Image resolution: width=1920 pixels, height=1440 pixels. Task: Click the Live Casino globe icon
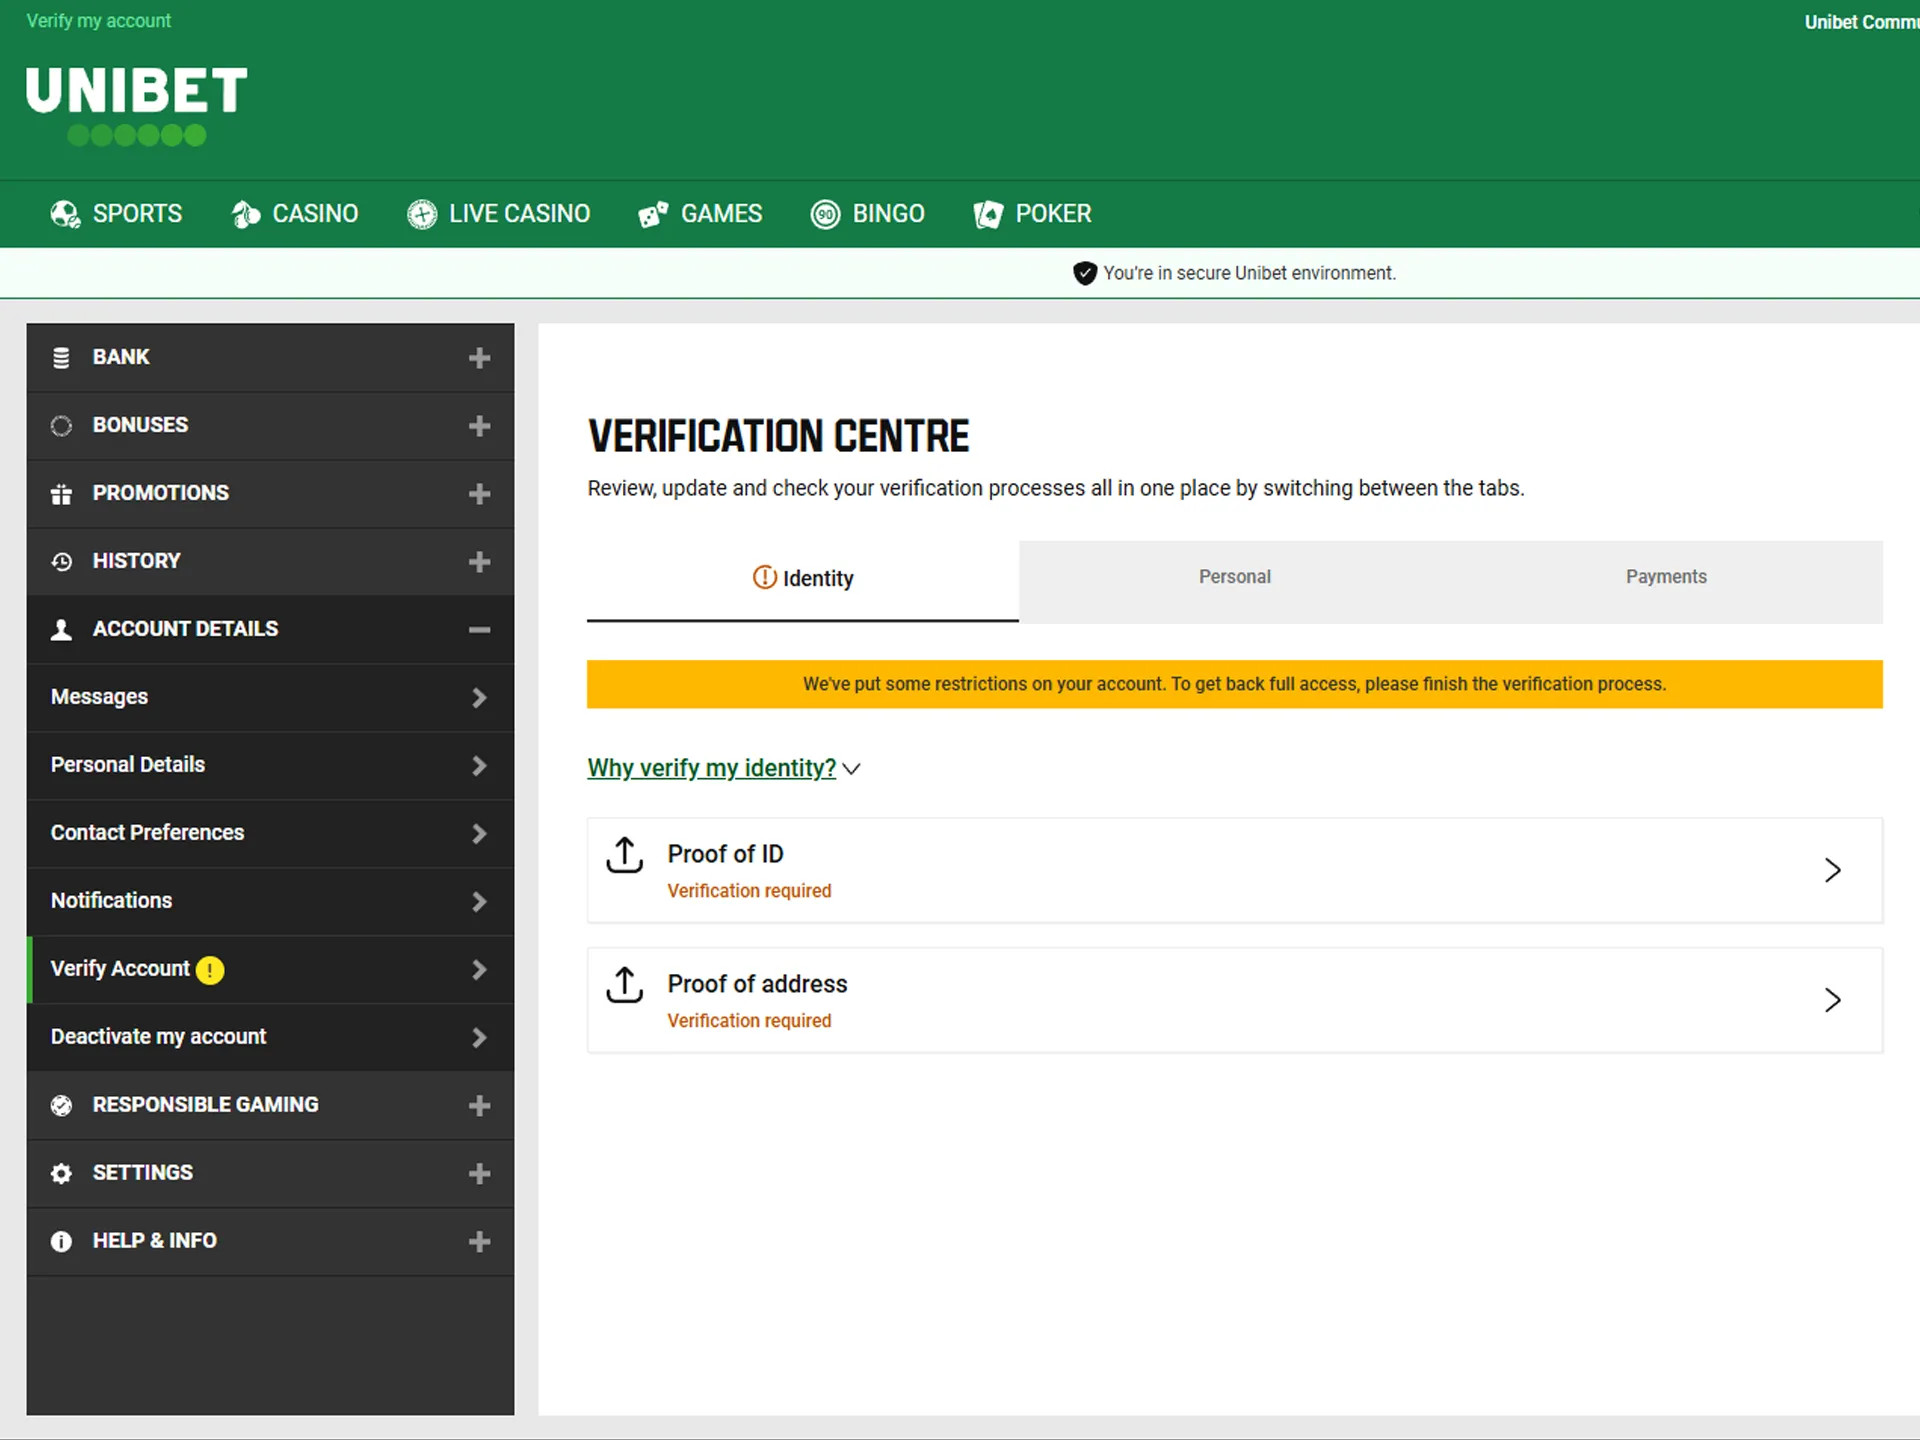[x=420, y=213]
